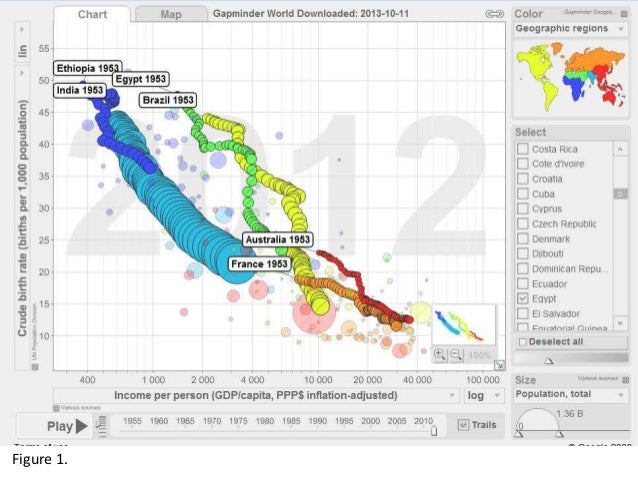
Task: Click the expand chart arrow icon
Action: 499,365
